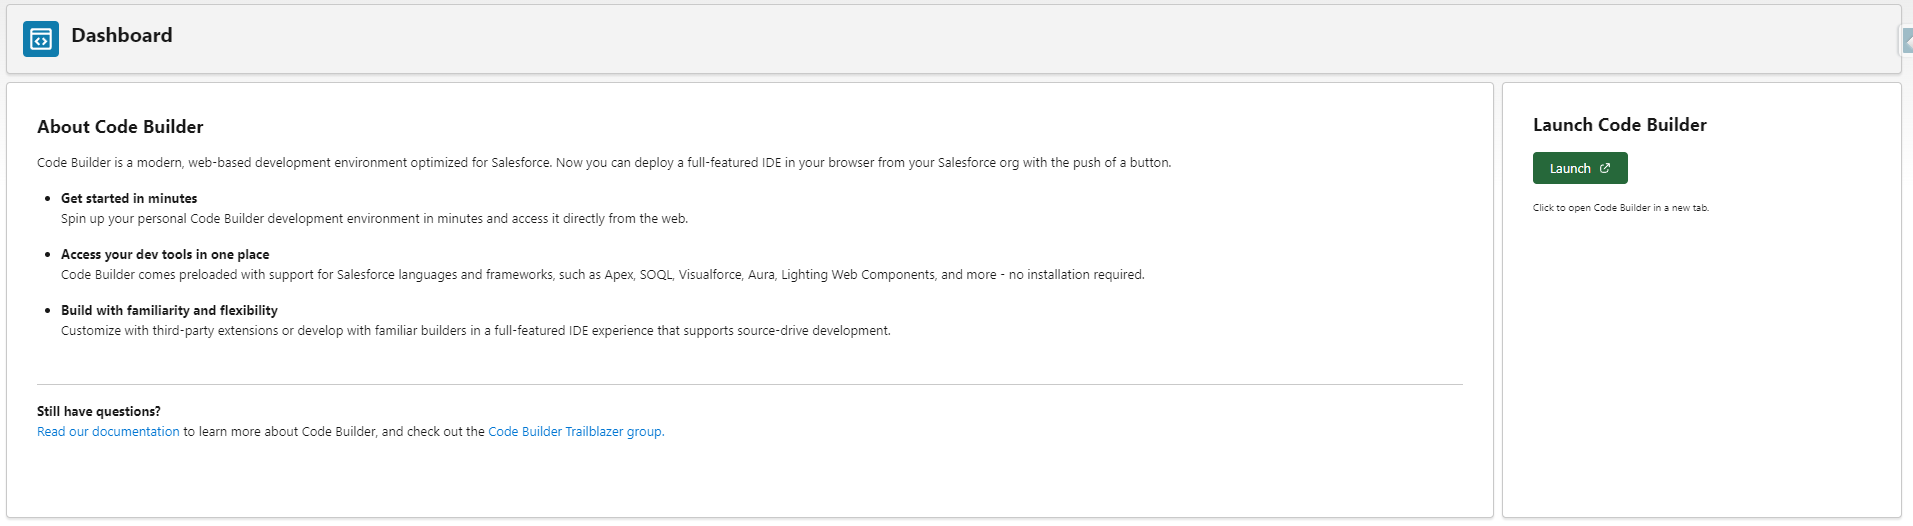The height and width of the screenshot is (526, 1913).
Task: Visit the Code Builder Trailblazer group link
Action: (x=575, y=432)
